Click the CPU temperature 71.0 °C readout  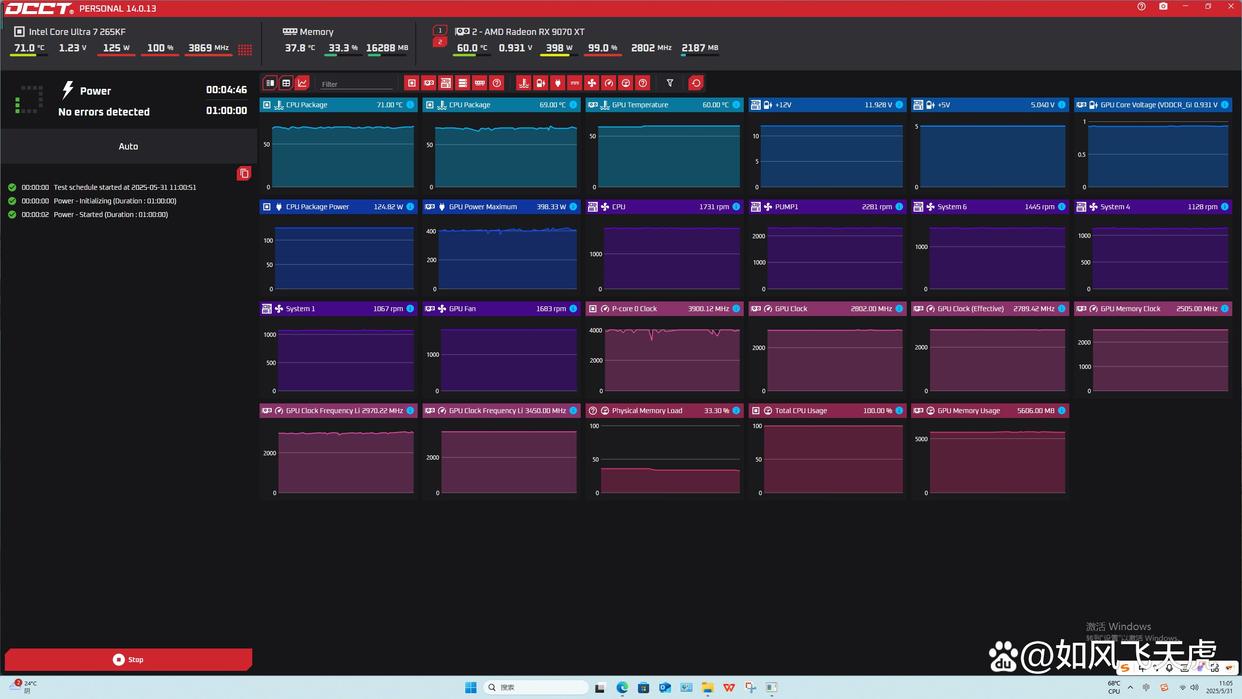(28, 48)
